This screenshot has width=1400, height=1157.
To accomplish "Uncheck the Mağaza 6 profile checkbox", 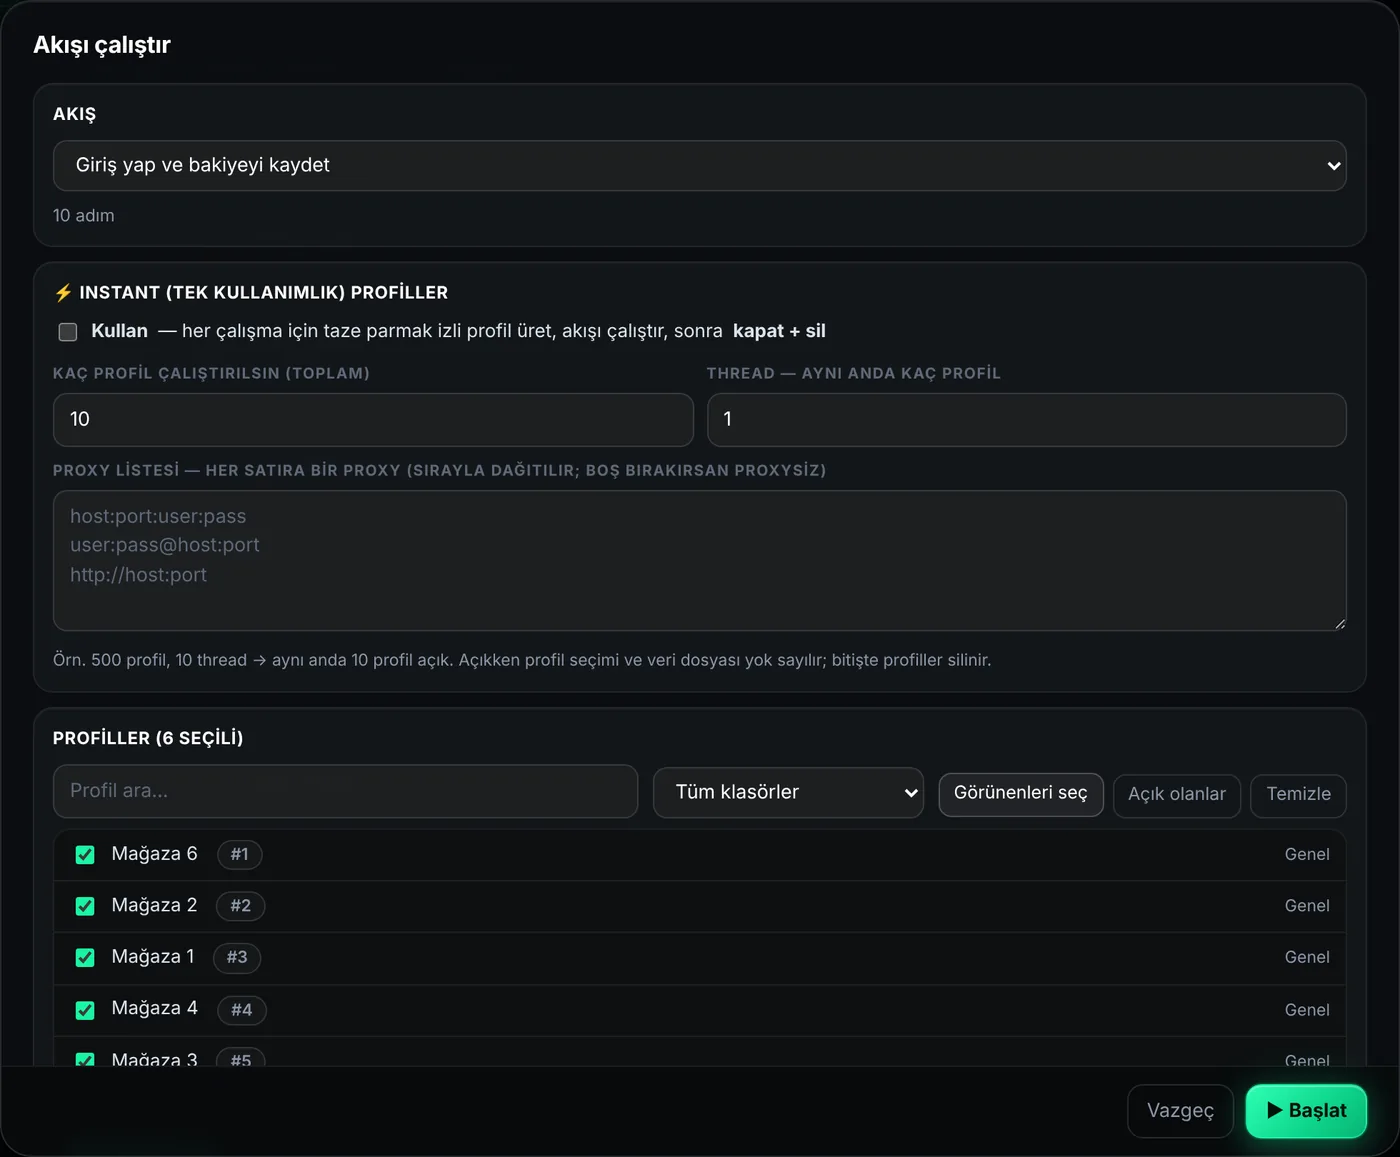I will point(85,855).
